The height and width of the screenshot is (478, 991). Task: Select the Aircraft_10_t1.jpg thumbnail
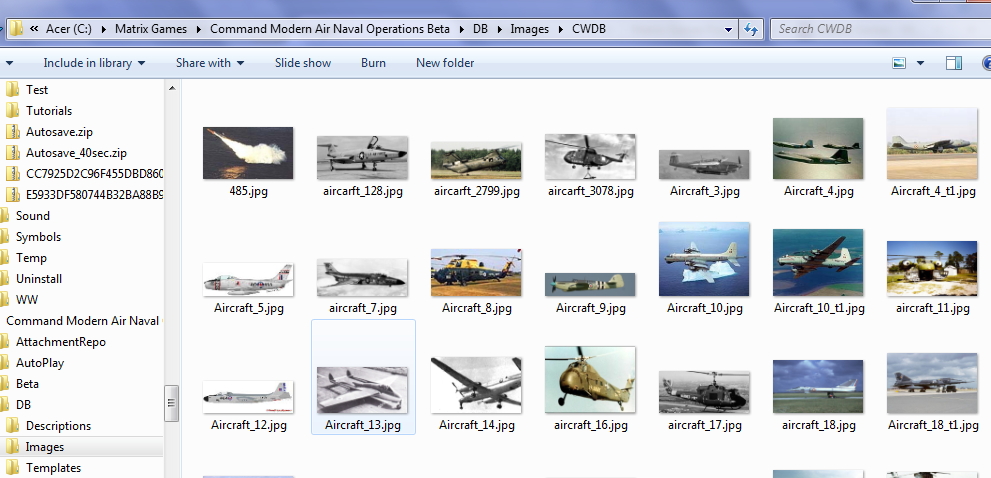(x=818, y=262)
